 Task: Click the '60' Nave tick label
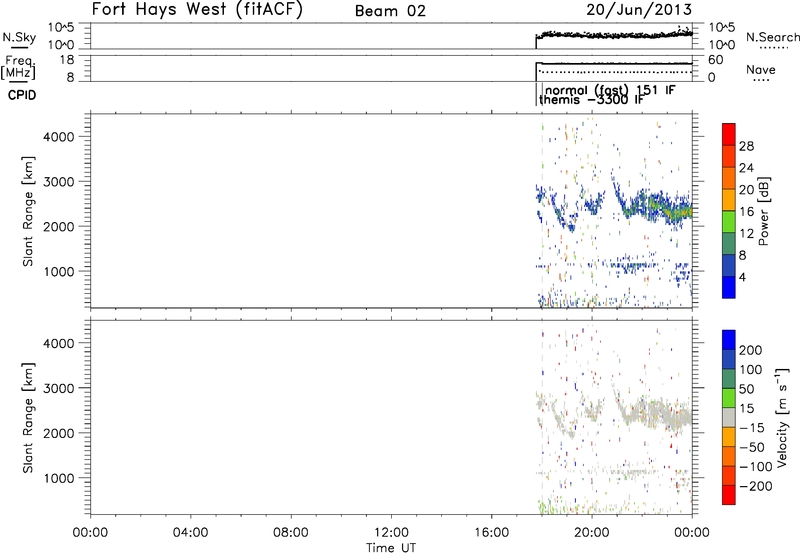[715, 60]
